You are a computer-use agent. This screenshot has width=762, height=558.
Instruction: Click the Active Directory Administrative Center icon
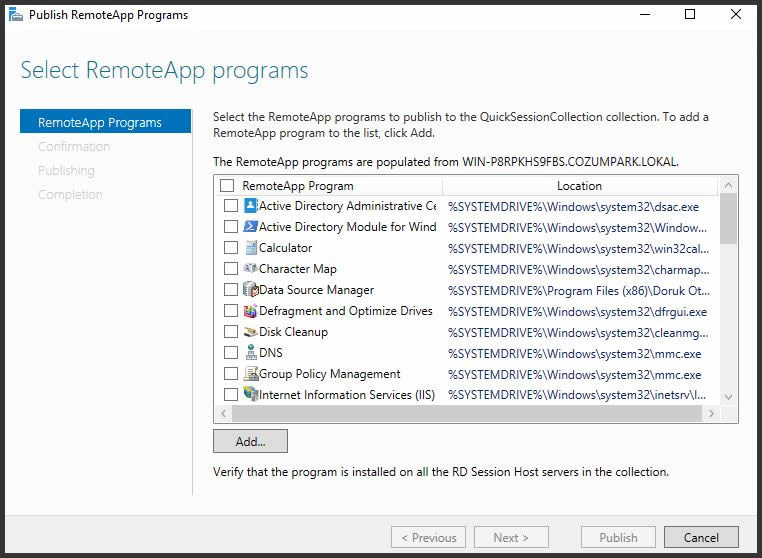(x=250, y=206)
